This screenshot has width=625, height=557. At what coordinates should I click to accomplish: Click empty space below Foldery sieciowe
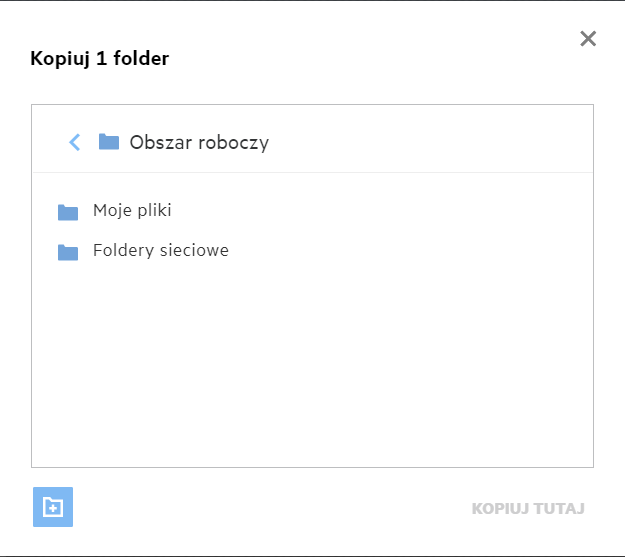[312, 330]
